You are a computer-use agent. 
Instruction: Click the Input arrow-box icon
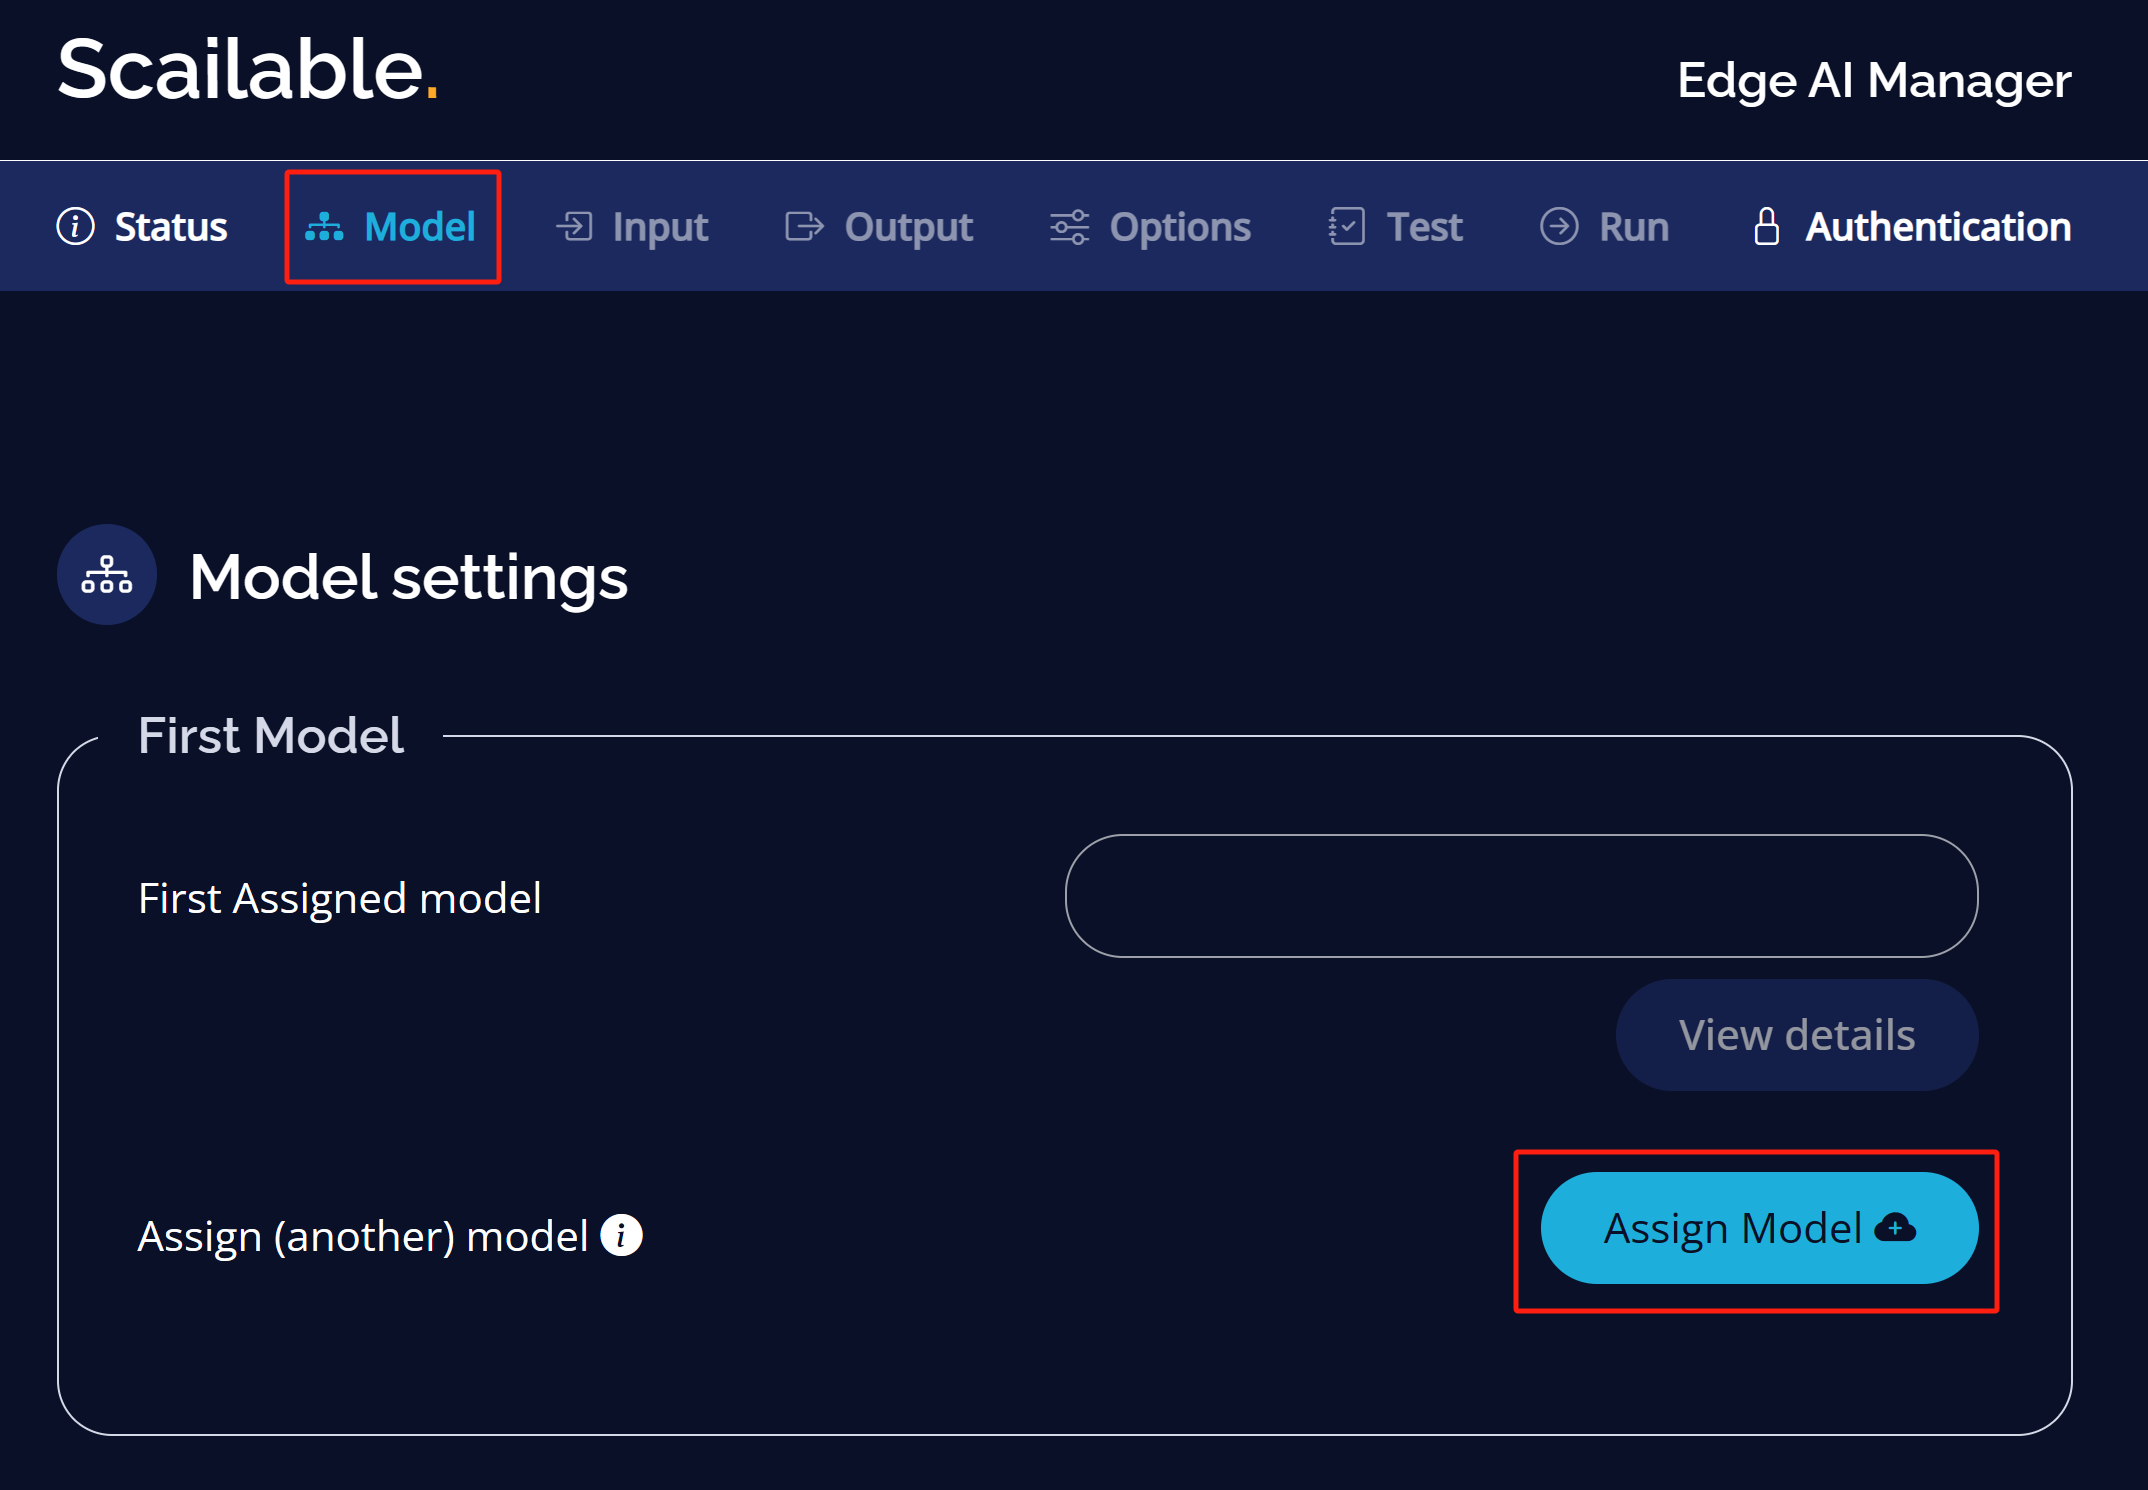click(x=575, y=226)
